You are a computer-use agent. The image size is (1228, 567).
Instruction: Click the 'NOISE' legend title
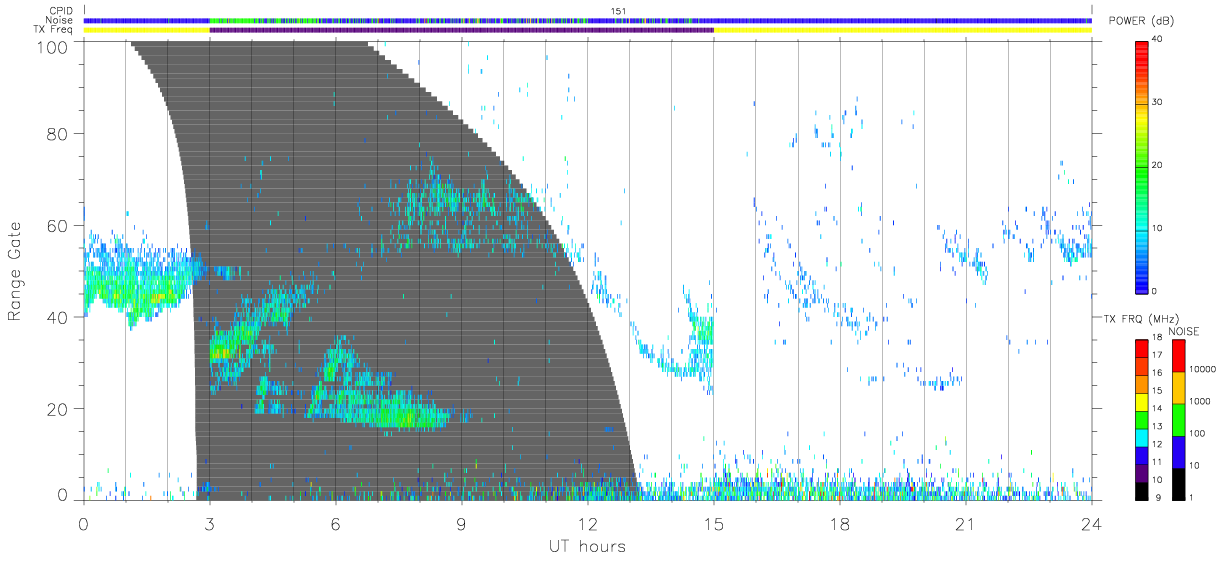1183,330
